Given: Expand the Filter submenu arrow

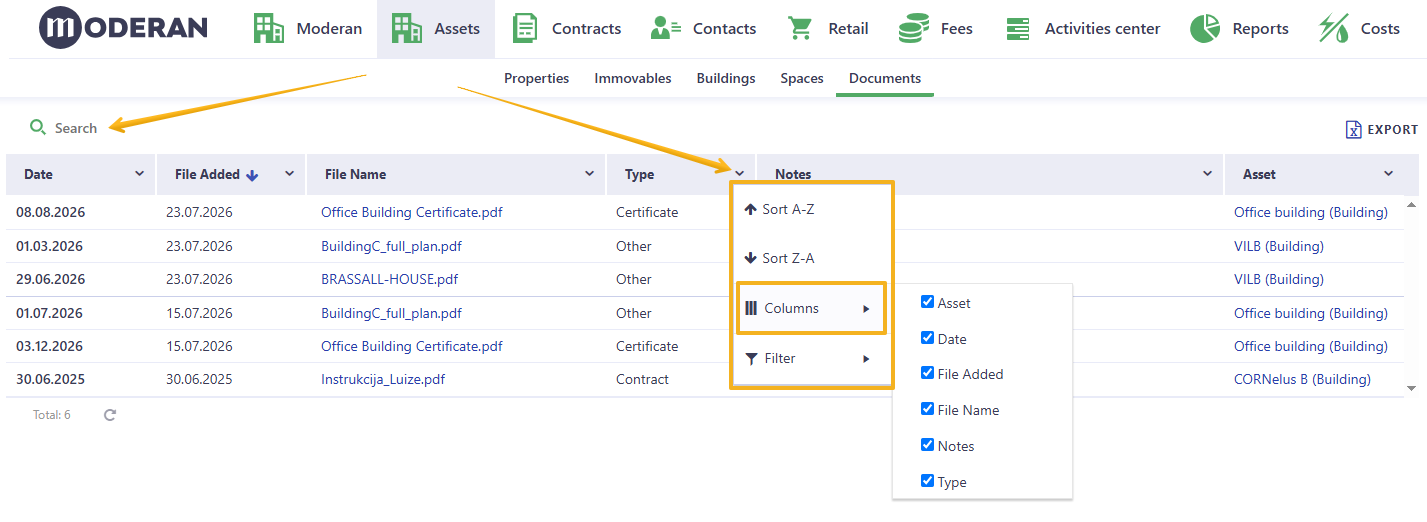Looking at the screenshot, I should pos(866,359).
